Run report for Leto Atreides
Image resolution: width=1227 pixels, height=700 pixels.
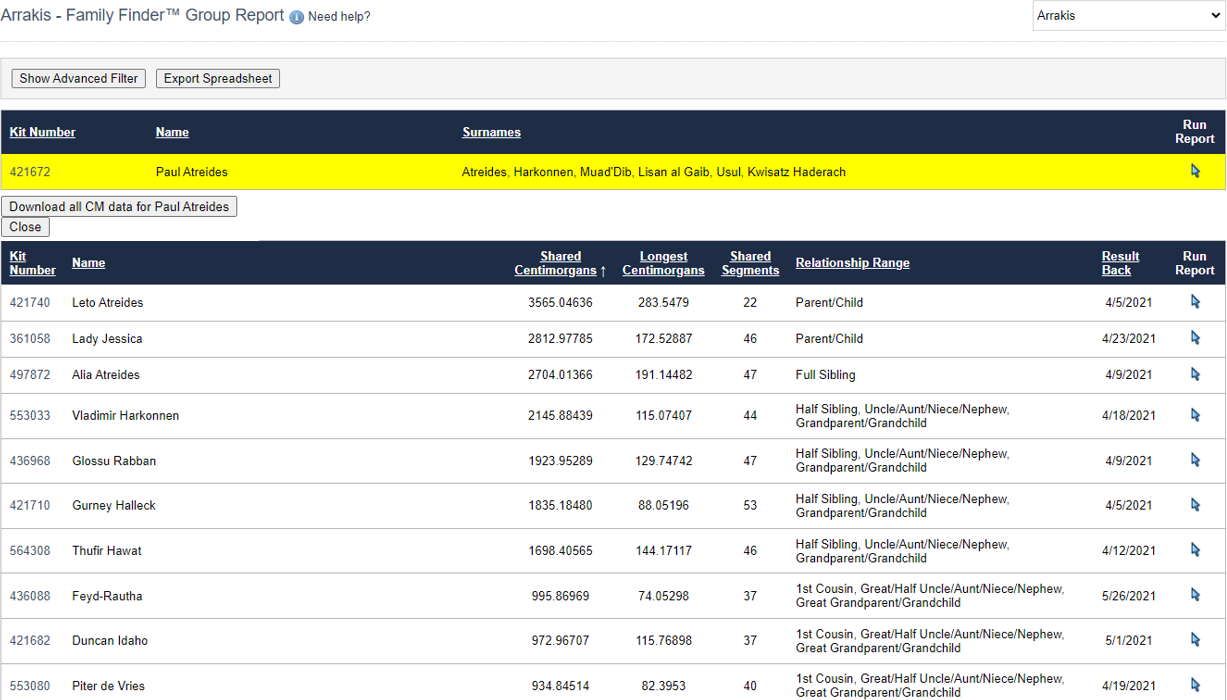(1195, 302)
